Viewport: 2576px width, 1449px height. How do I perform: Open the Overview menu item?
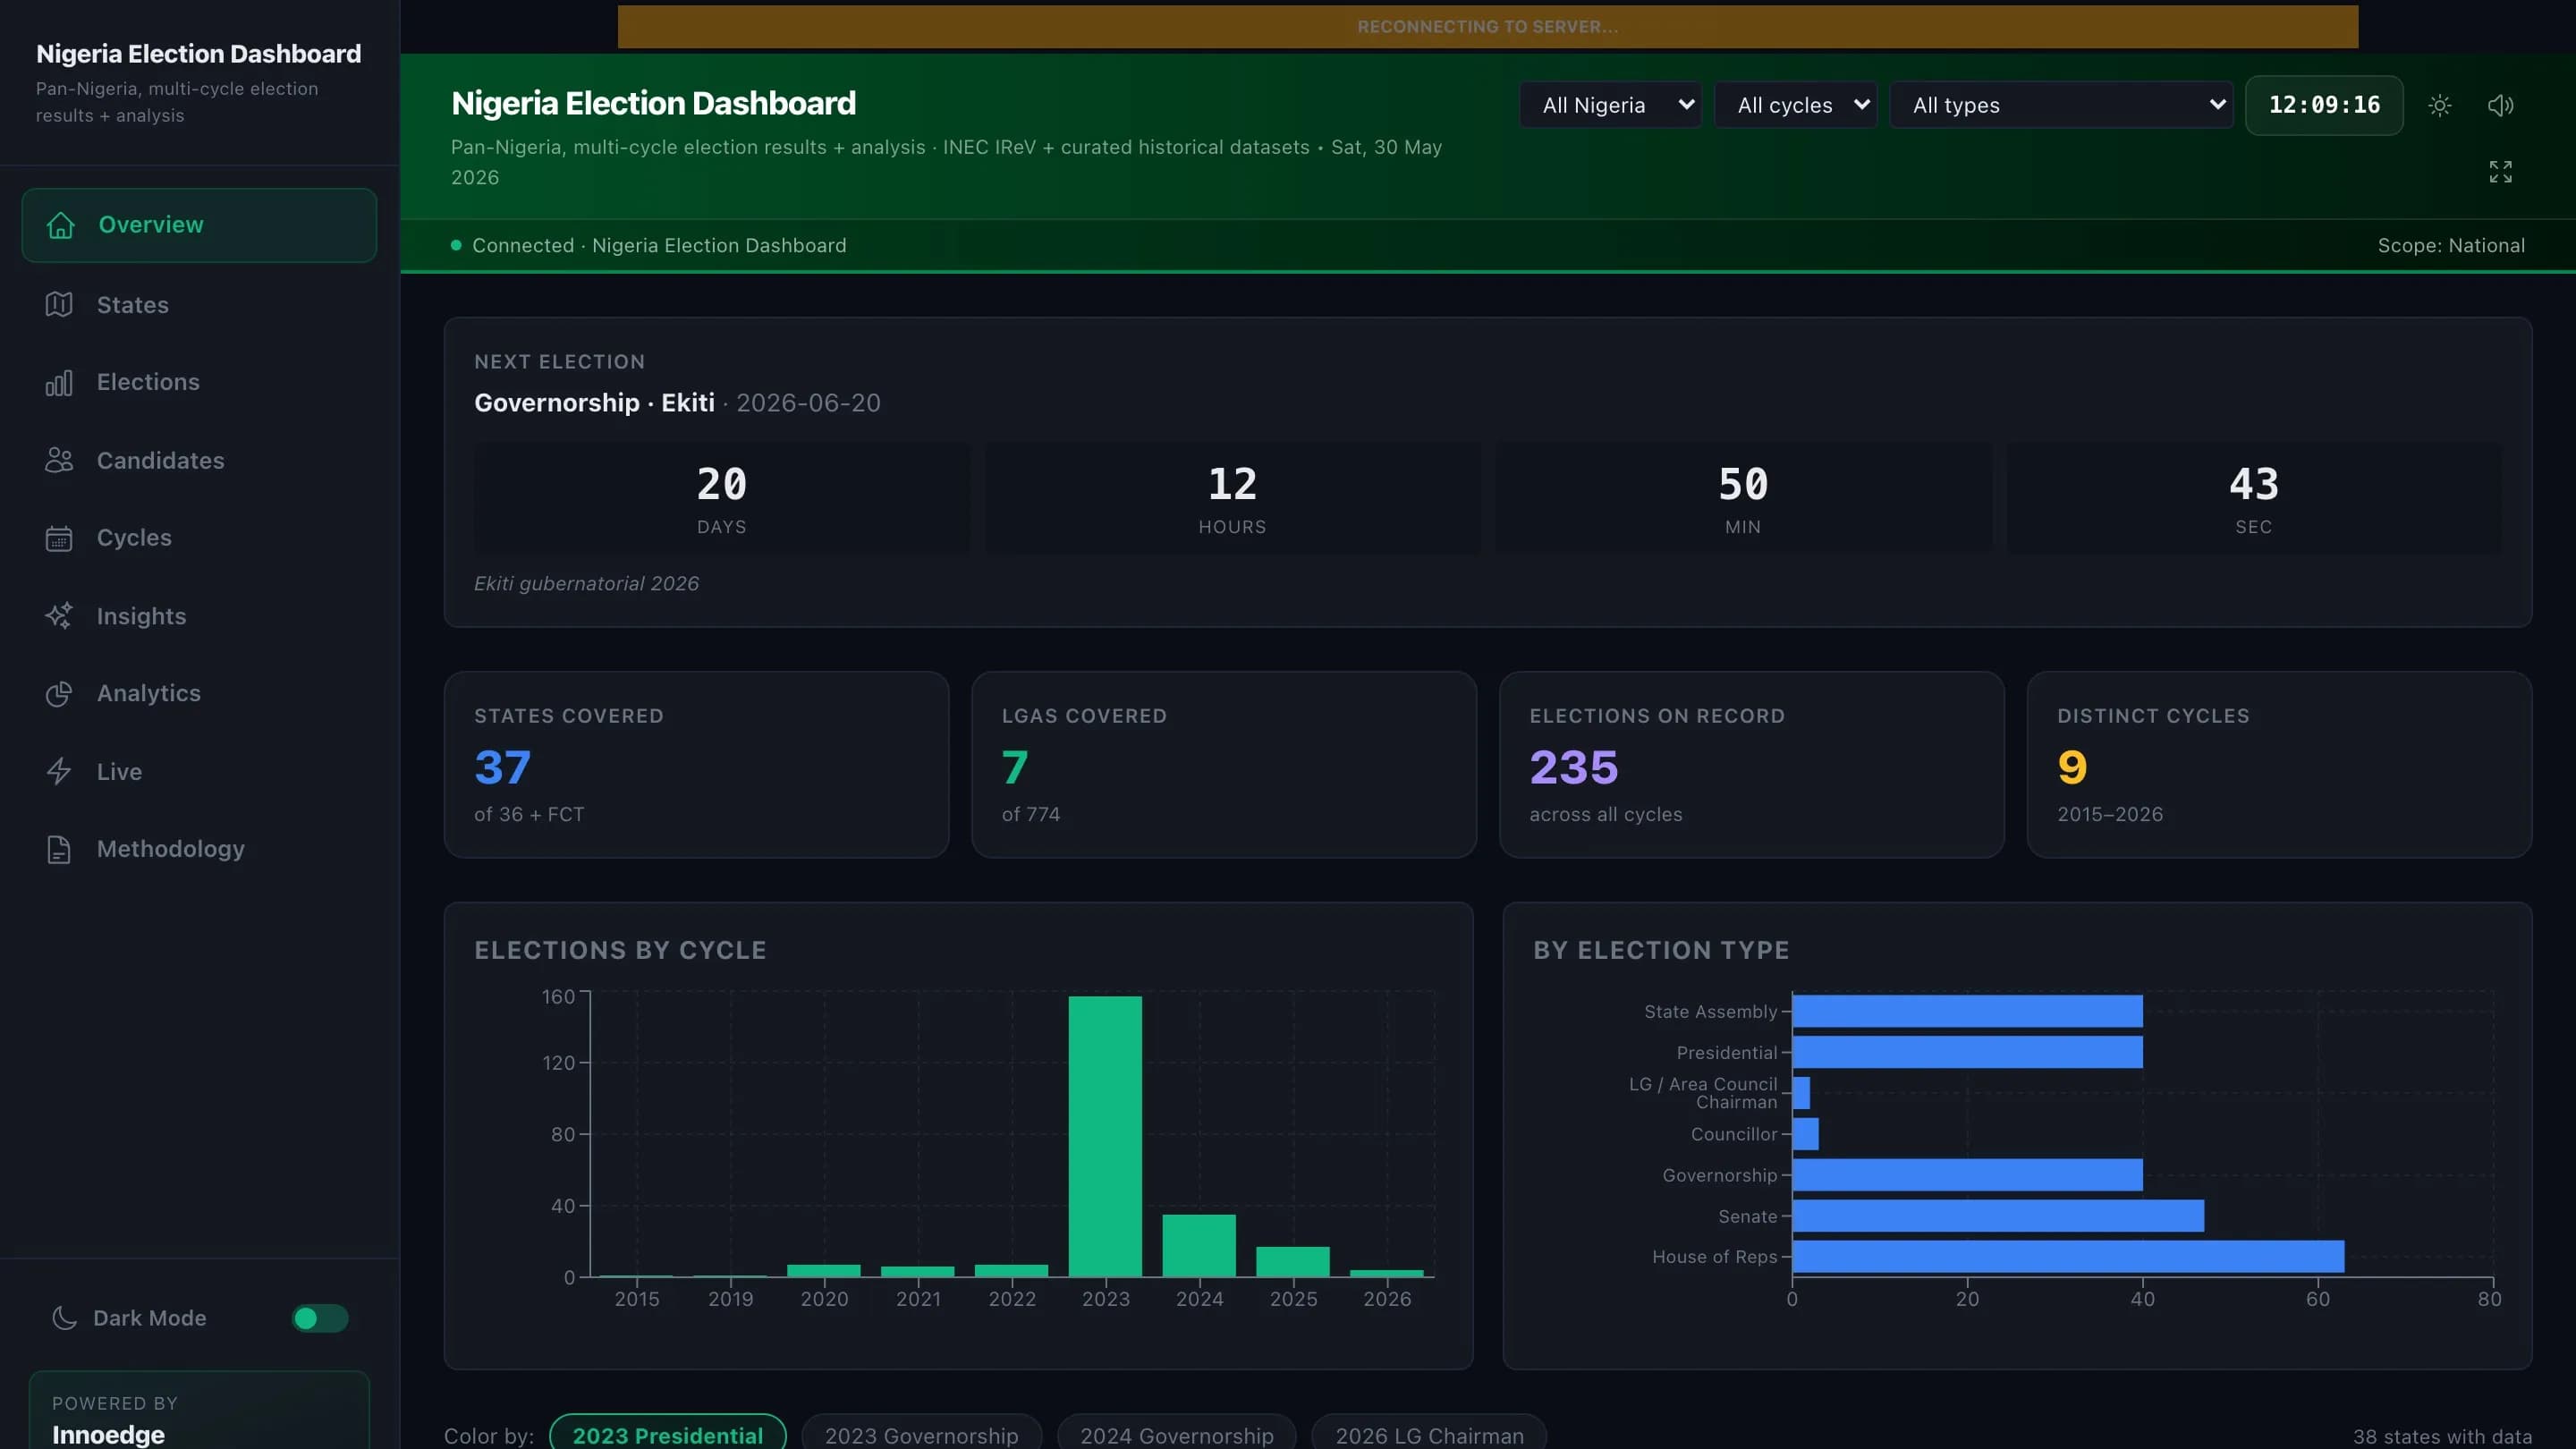199,225
